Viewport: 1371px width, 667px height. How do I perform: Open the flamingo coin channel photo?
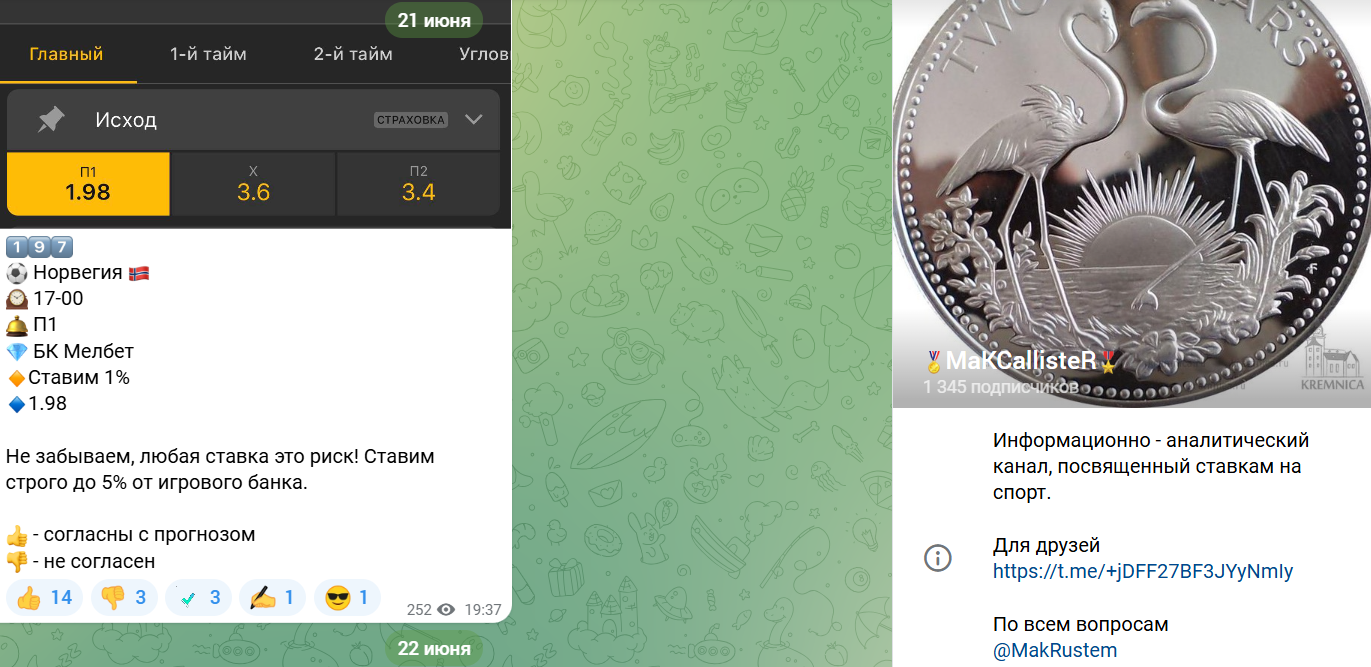[1131, 204]
